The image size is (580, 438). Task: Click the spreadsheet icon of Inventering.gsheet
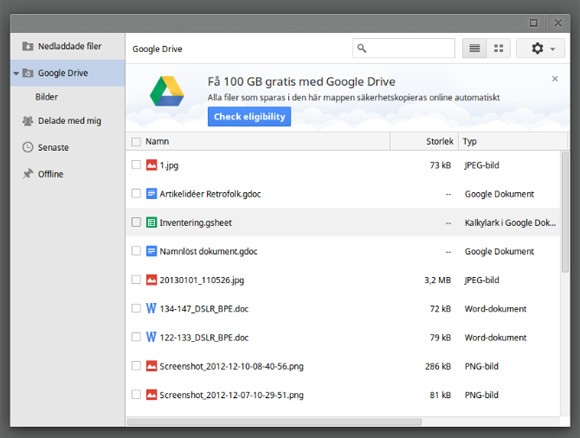pyautogui.click(x=151, y=222)
